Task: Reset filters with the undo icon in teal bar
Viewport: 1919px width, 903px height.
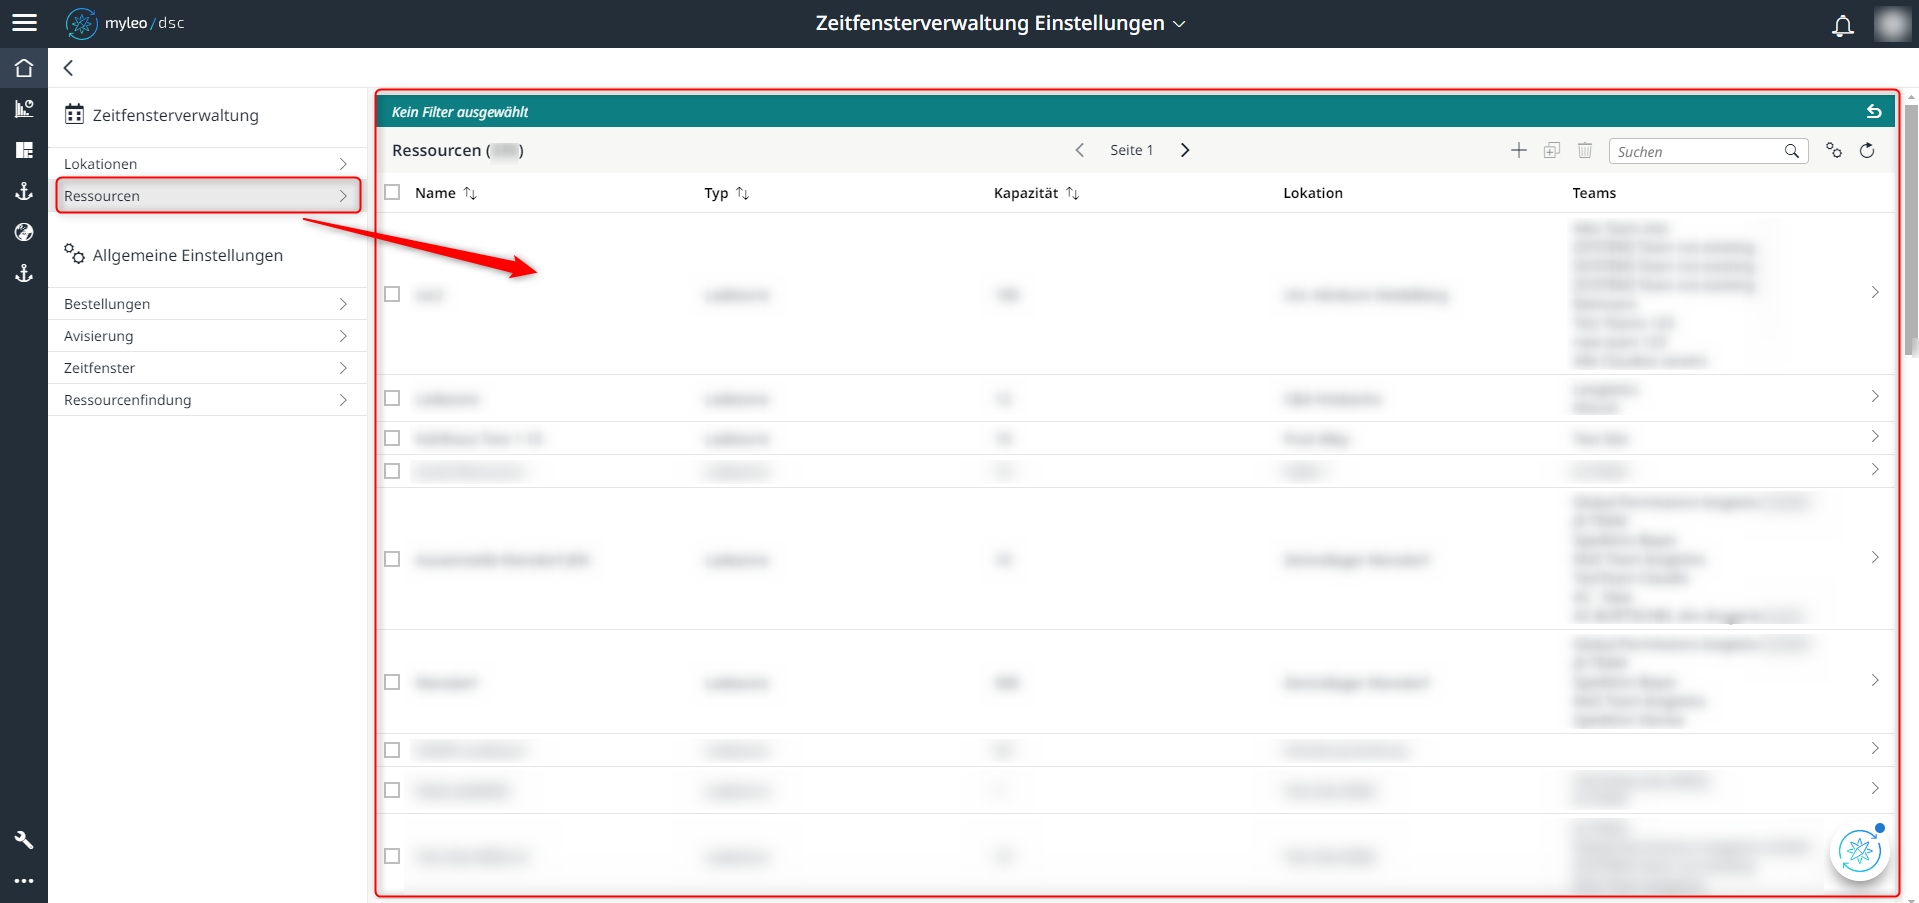Action: coord(1873,110)
